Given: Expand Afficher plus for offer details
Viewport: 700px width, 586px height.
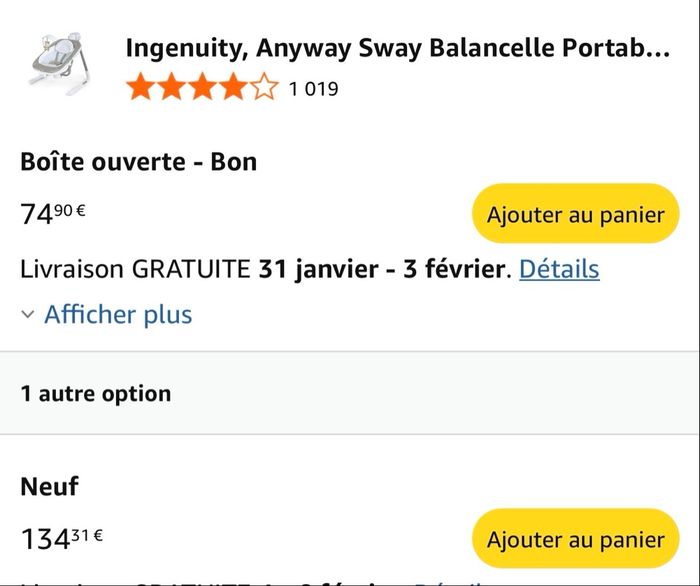Looking at the screenshot, I should pos(118,315).
